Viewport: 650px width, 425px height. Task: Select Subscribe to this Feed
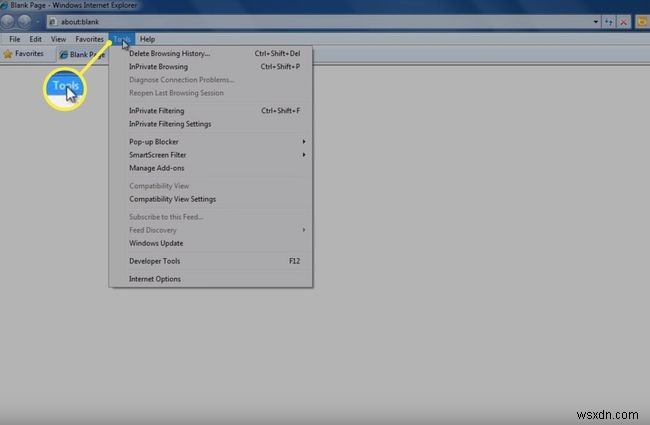[211, 217]
